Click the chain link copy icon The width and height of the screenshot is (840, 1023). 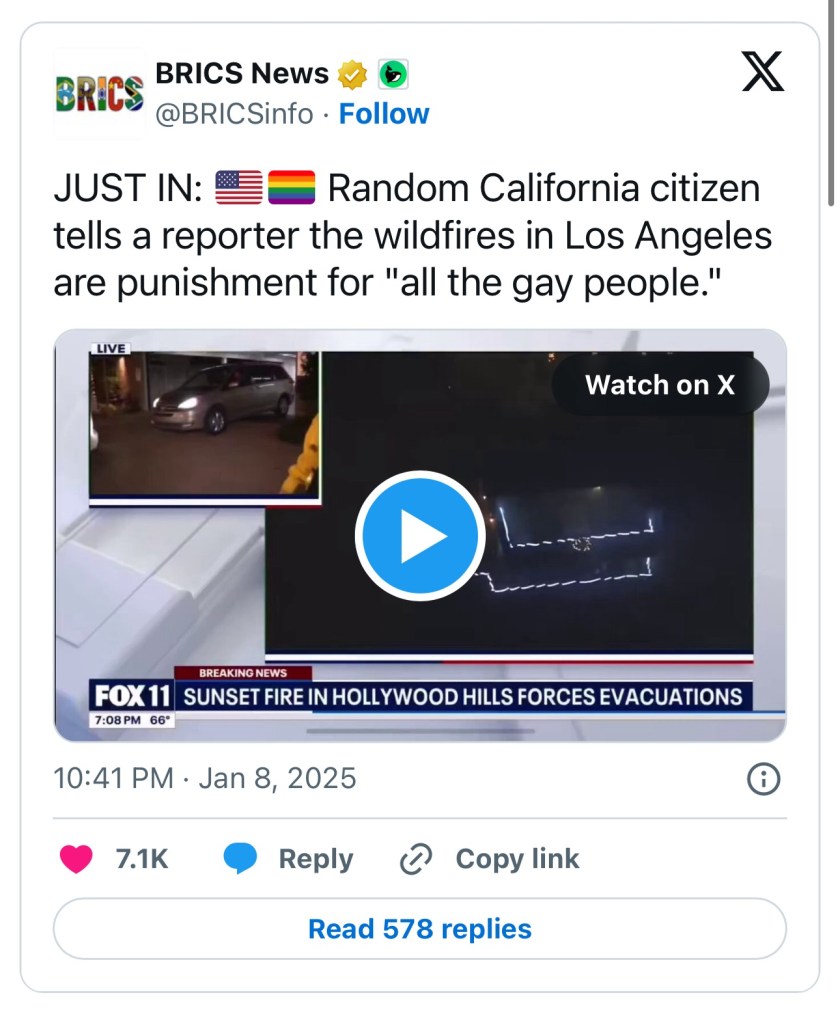point(414,859)
